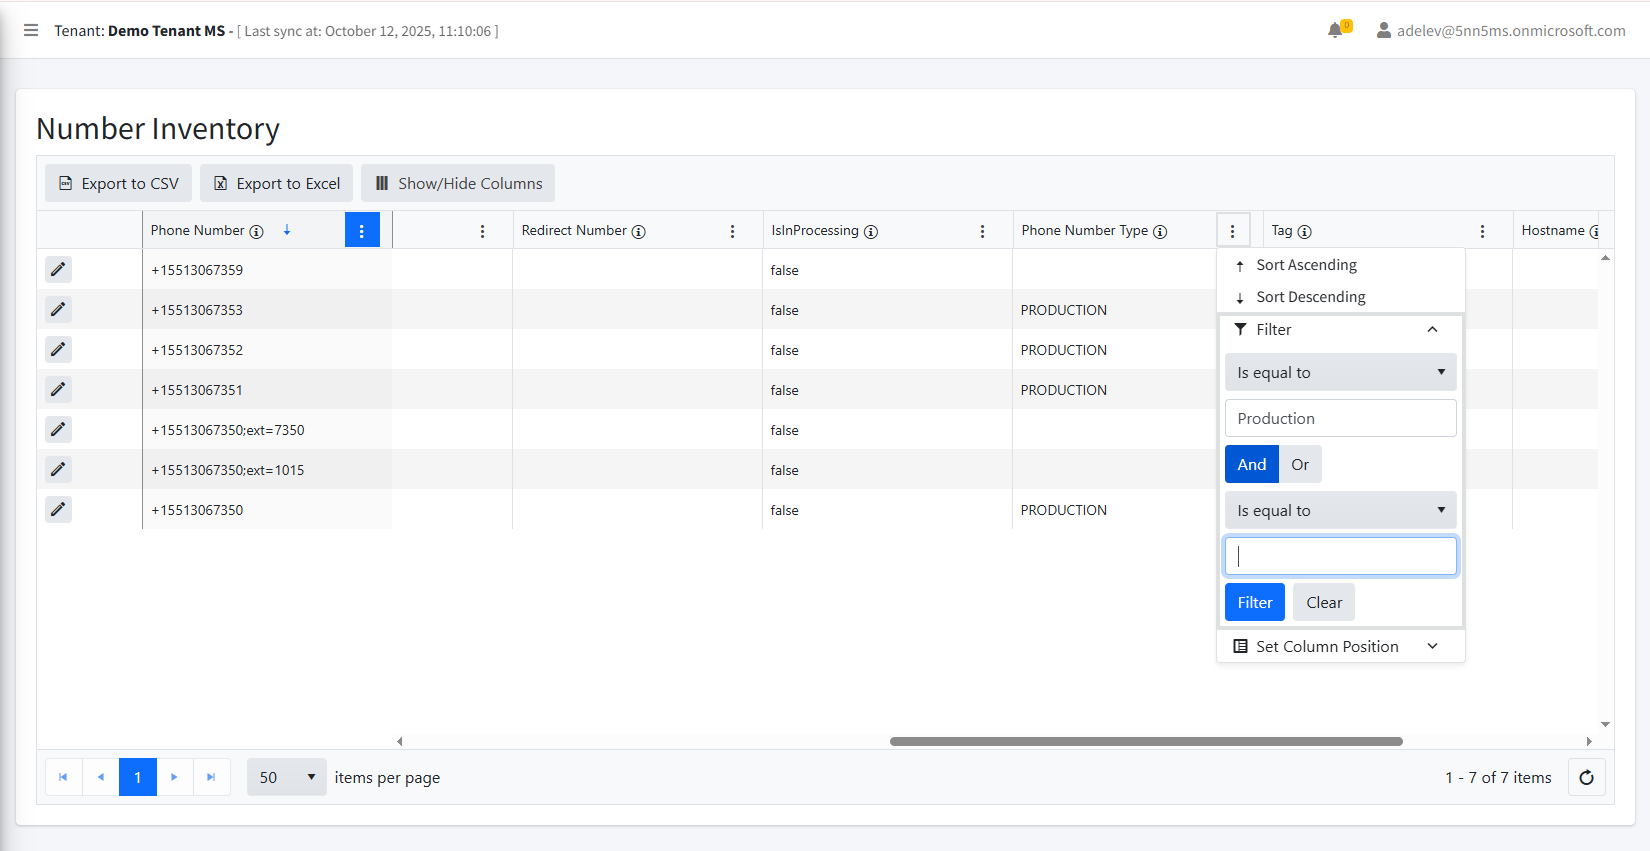Click the Export to Excel button
The image size is (1650, 851).
coord(277,183)
